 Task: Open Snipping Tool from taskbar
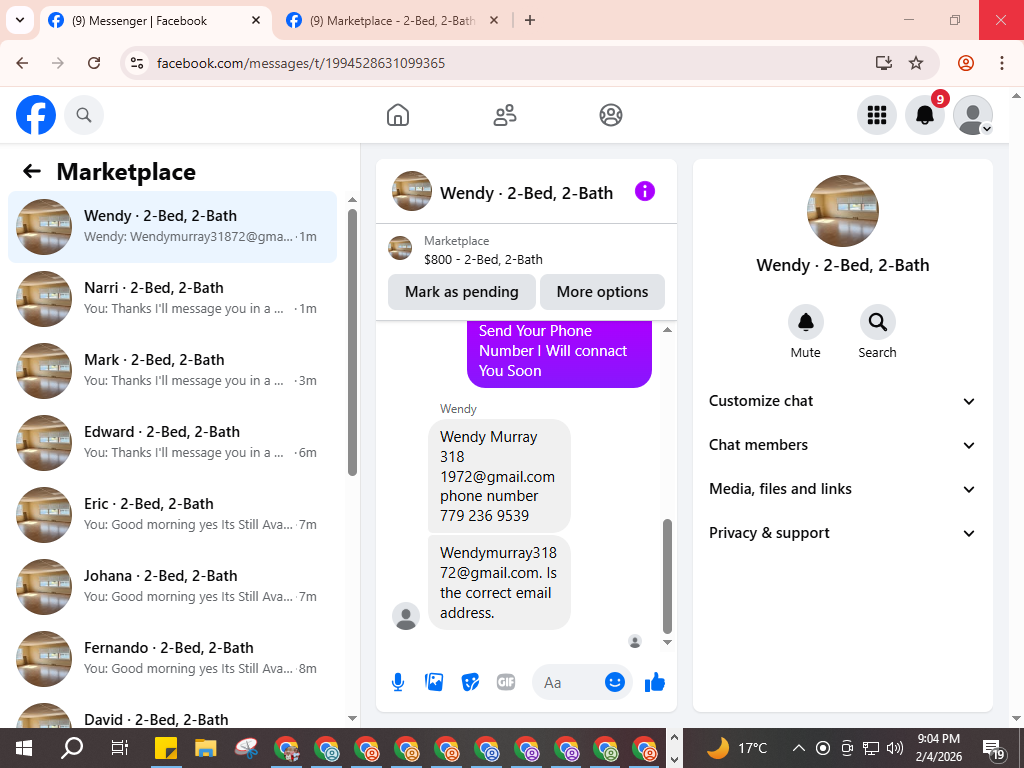coord(247,748)
